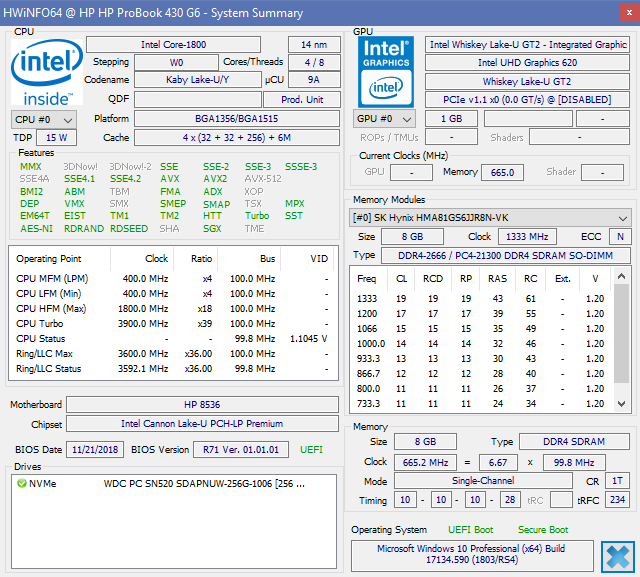The height and width of the screenshot is (577, 640).
Task: Click the Intel inside CPU logo
Action: pos(47,72)
